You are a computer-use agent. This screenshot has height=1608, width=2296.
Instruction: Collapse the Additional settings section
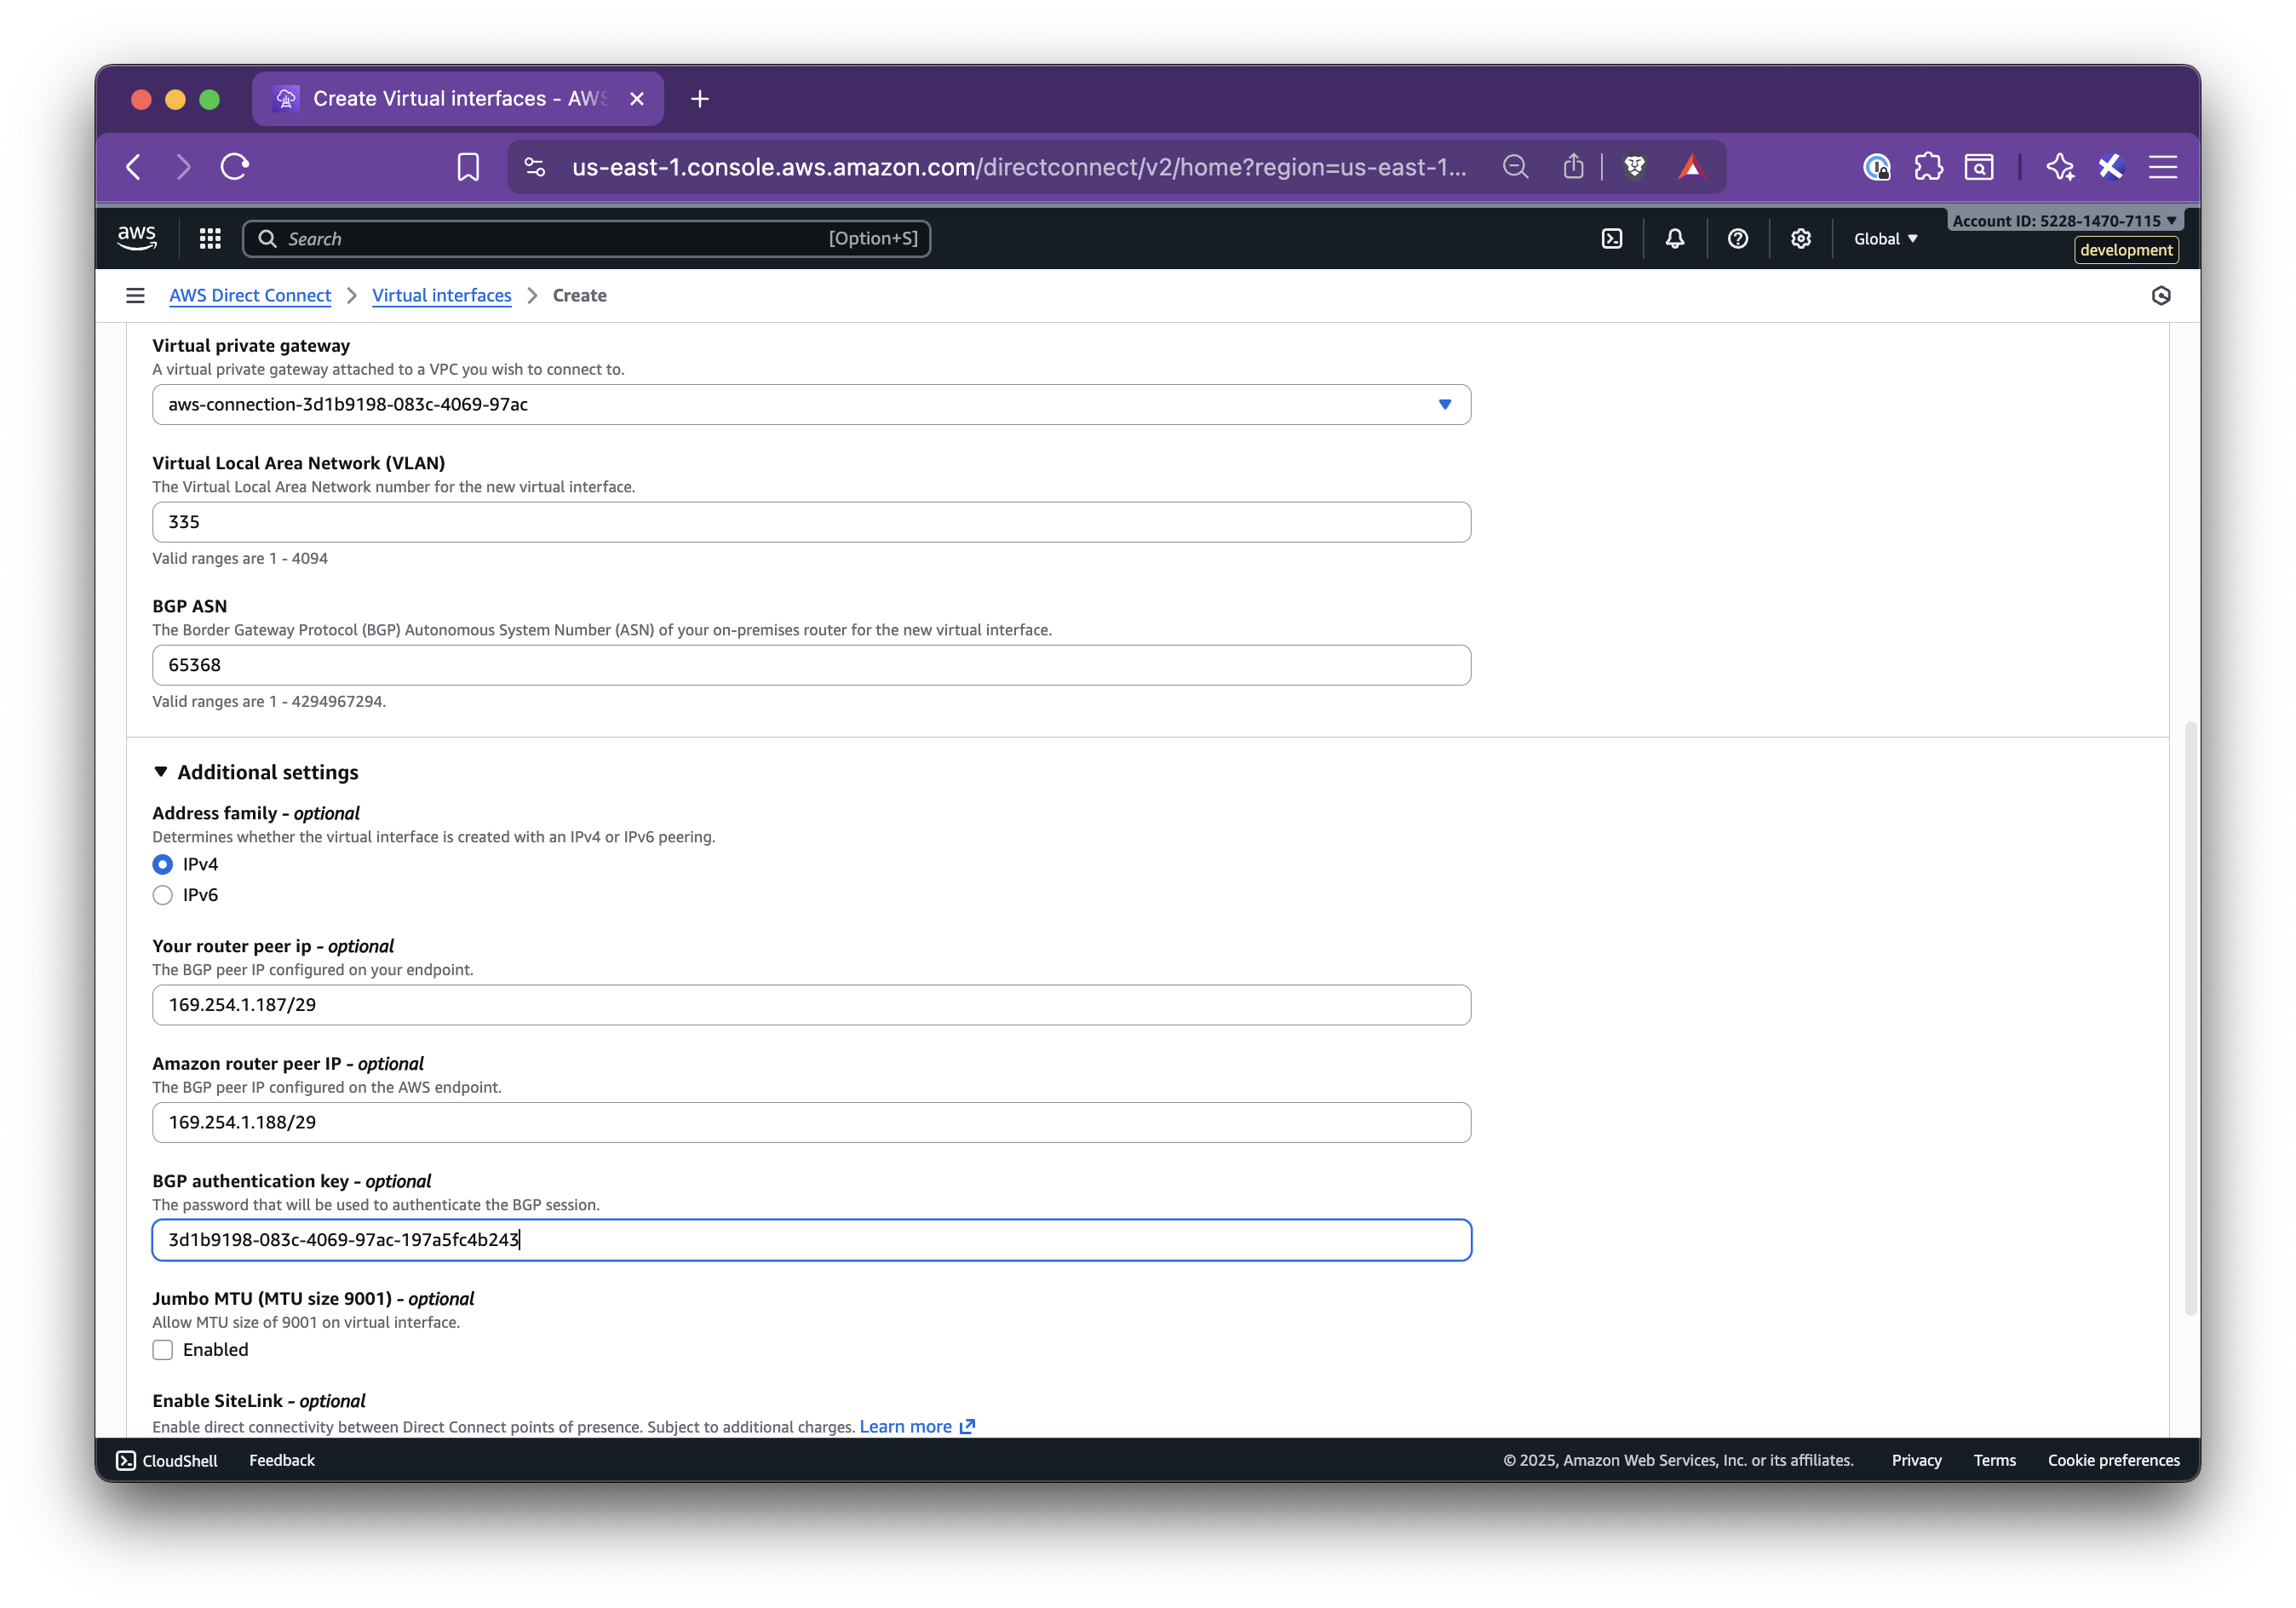click(161, 772)
